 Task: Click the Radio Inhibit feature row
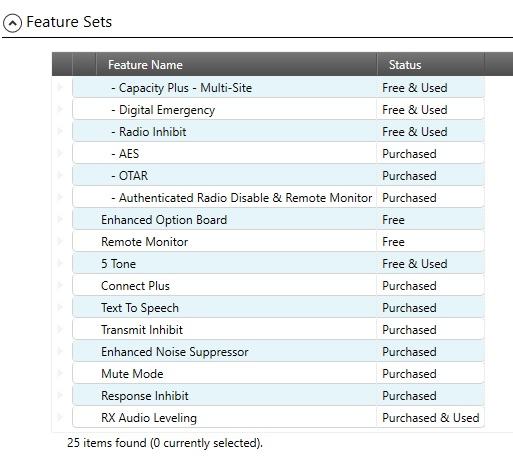coord(278,132)
